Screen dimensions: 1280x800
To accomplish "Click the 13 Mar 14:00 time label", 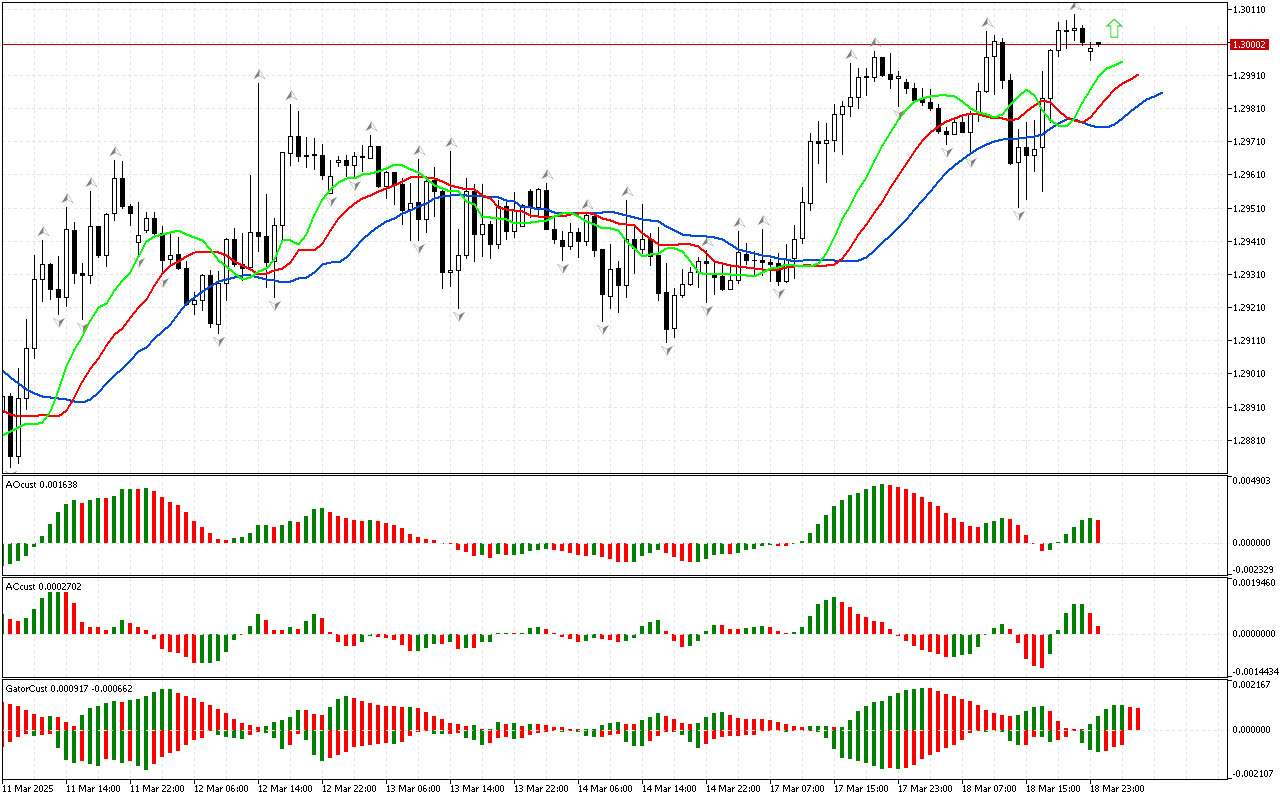I will (477, 788).
